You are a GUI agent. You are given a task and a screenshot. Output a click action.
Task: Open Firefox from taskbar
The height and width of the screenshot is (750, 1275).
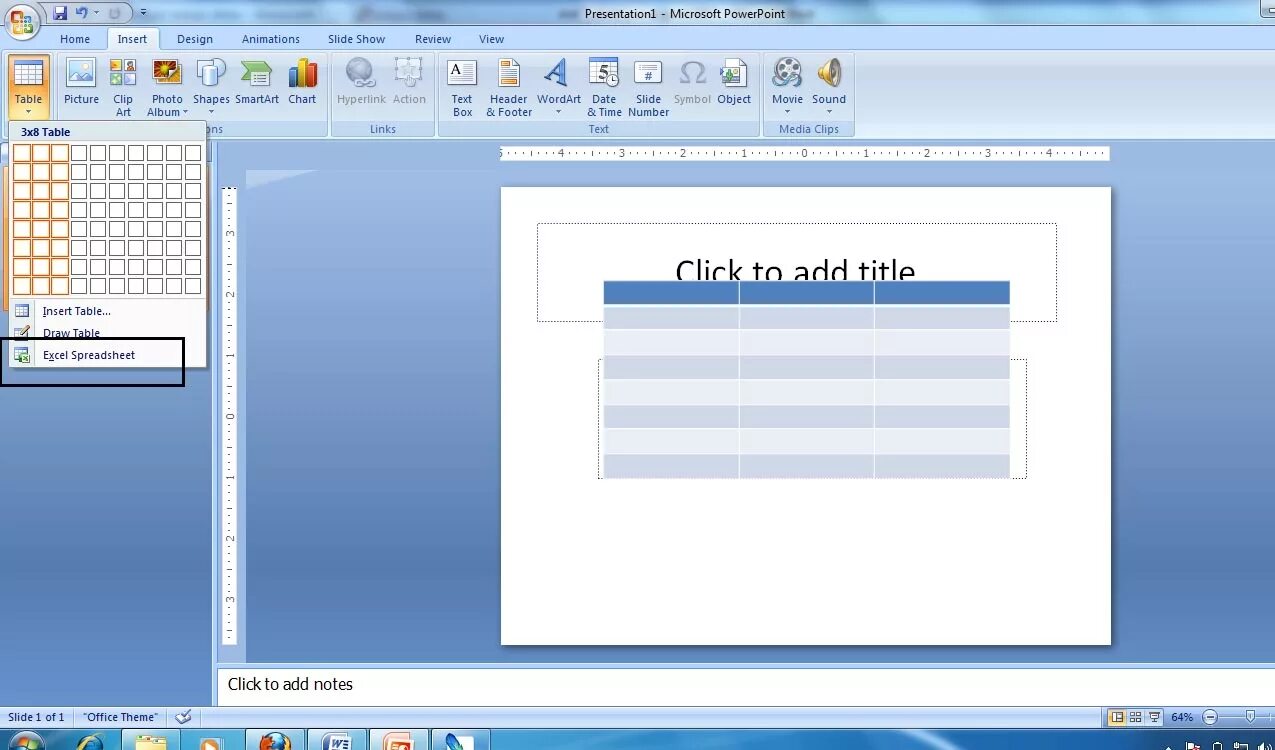(x=274, y=741)
